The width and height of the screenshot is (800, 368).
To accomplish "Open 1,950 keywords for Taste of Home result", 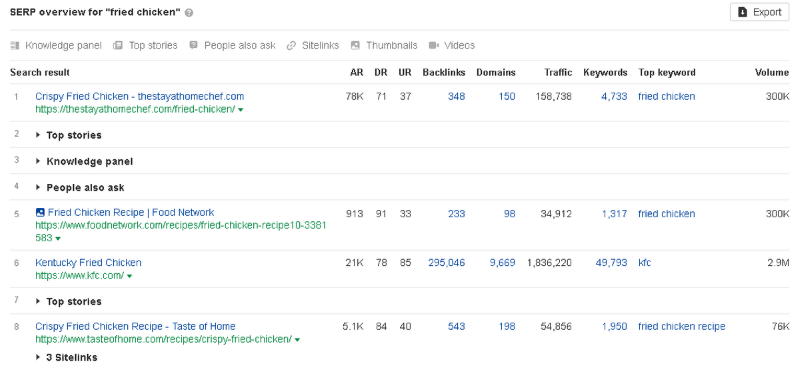I will (614, 326).
